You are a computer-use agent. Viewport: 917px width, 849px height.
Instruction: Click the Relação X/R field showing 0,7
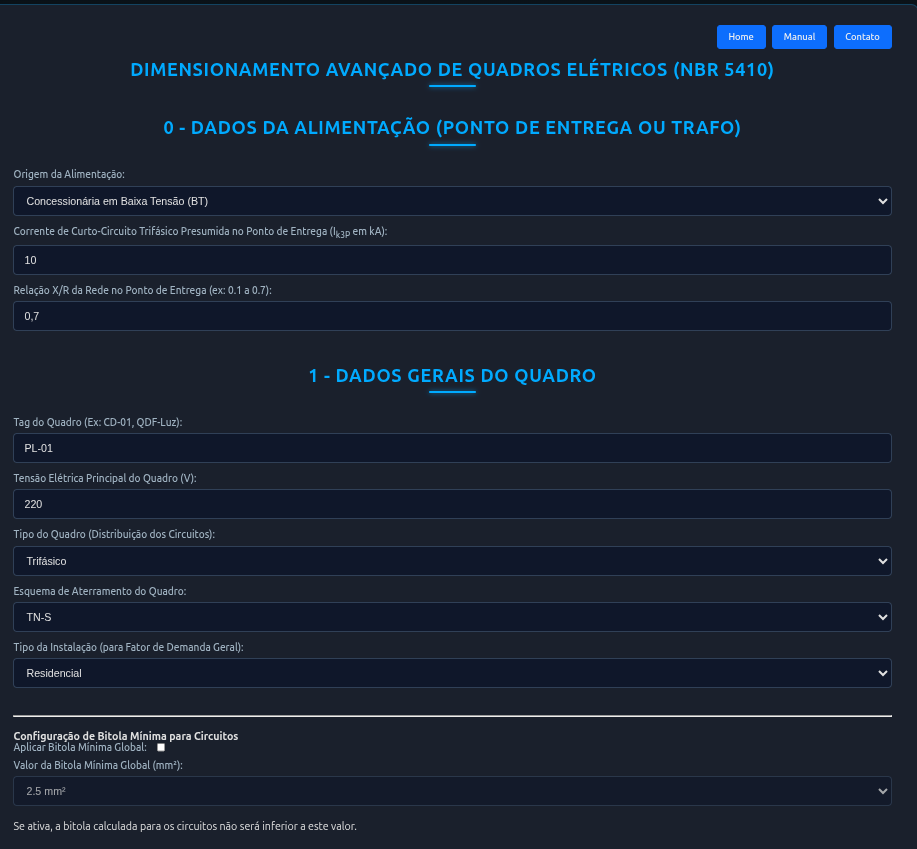[x=452, y=315]
